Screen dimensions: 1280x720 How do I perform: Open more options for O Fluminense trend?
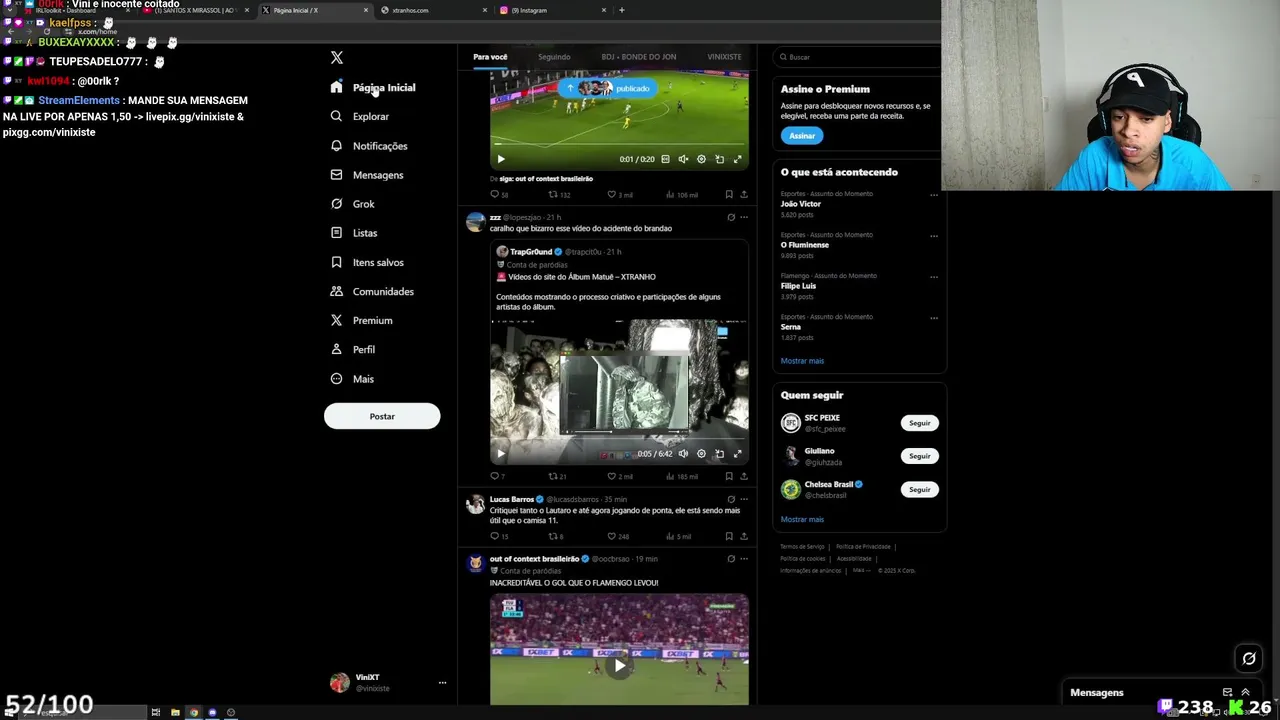[x=934, y=236]
